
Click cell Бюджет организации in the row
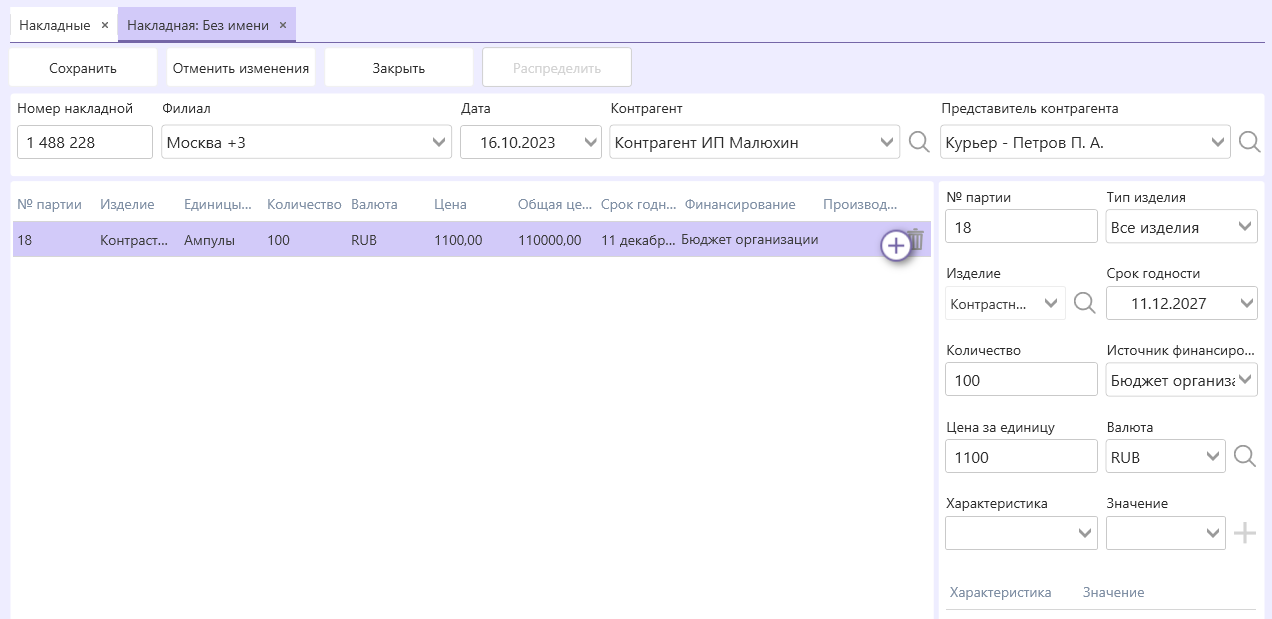(x=750, y=240)
